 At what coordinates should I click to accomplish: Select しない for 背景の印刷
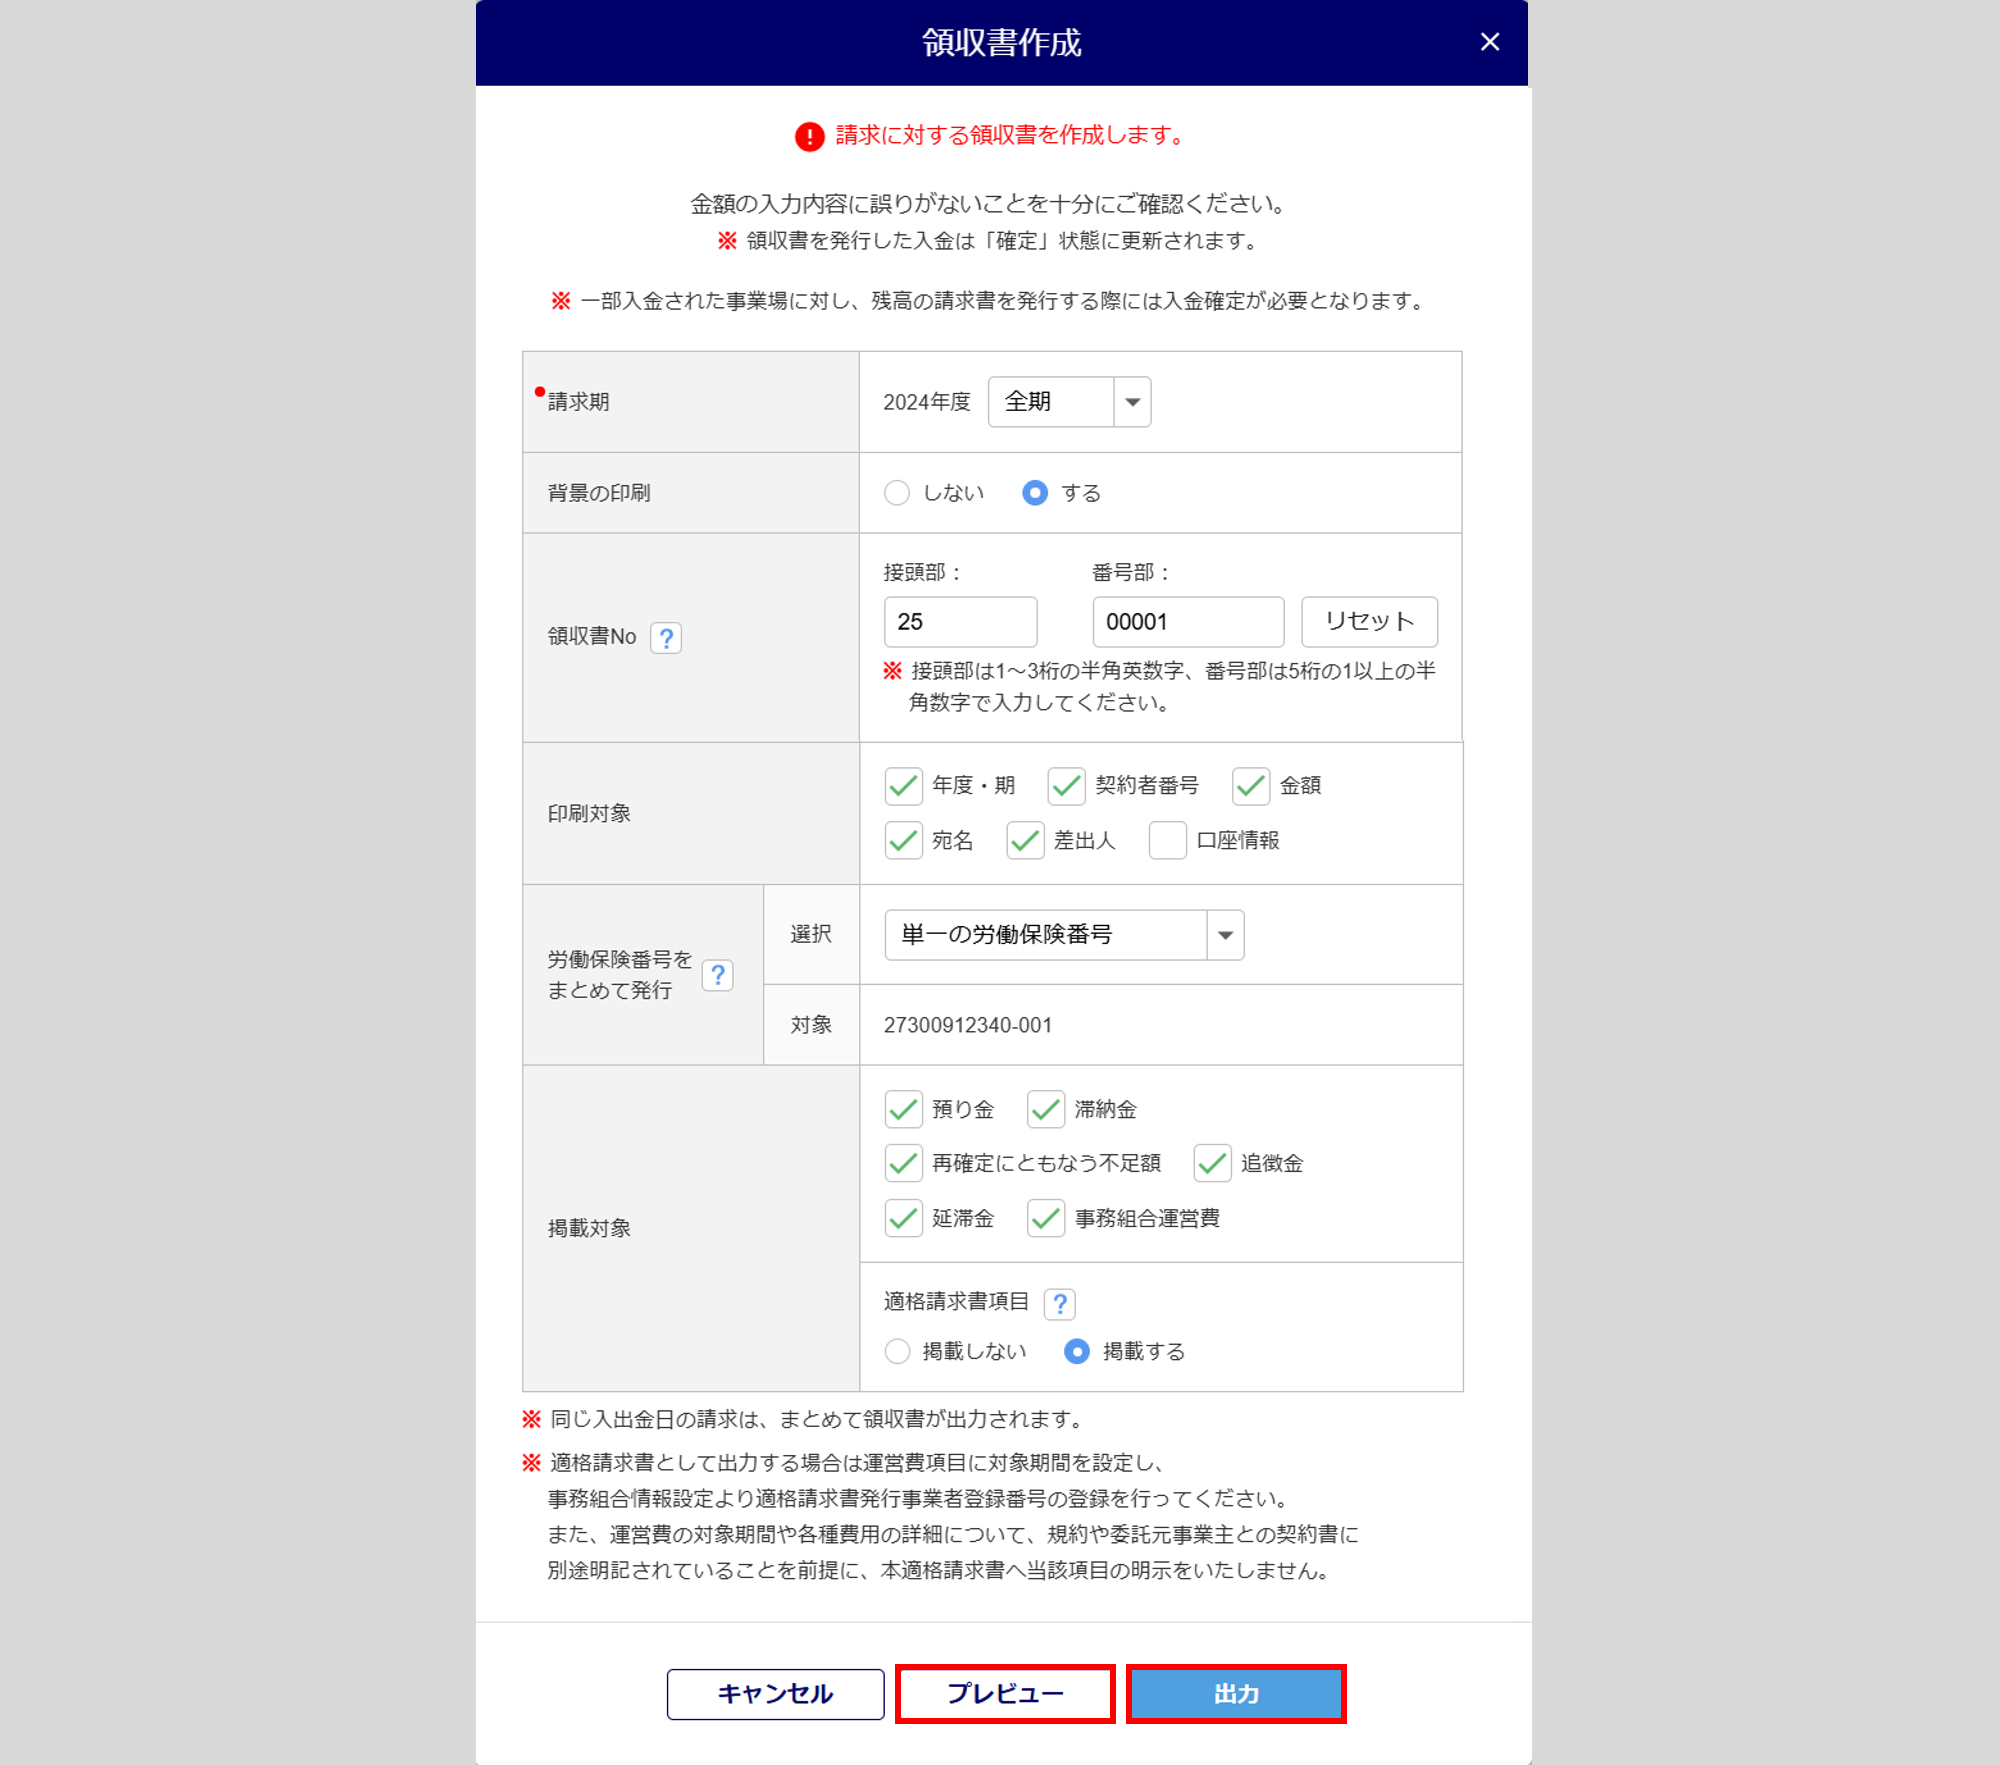click(897, 493)
